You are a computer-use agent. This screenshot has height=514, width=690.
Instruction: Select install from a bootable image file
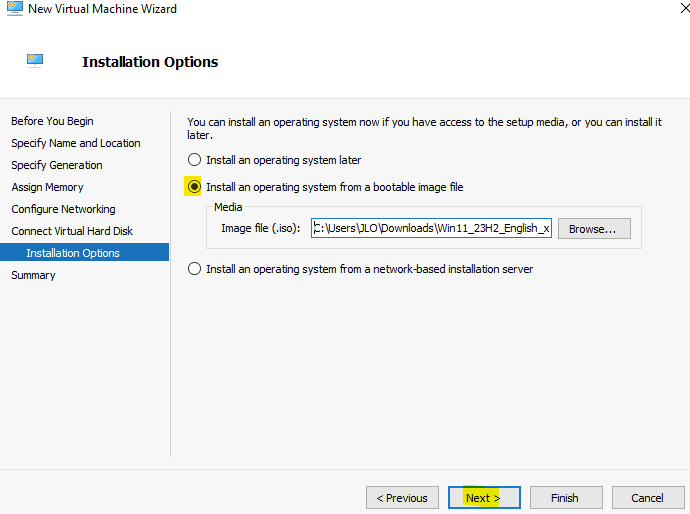[194, 187]
